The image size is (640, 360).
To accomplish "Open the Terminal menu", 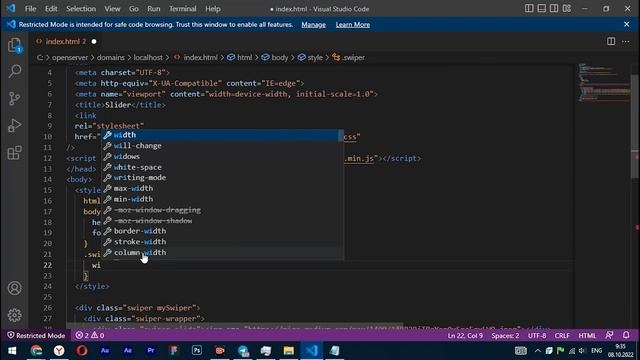I will tap(182, 9).
